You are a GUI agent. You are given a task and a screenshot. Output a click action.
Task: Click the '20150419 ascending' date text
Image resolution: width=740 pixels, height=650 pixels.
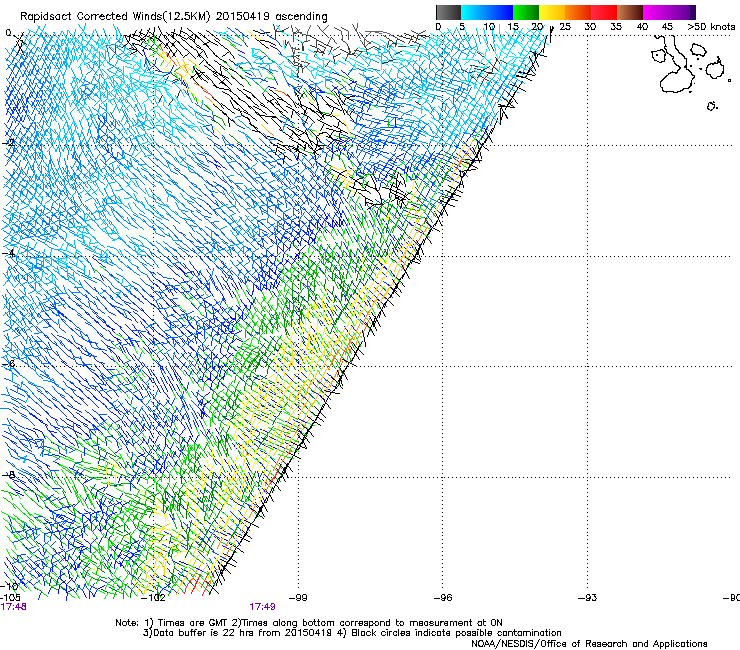tap(271, 17)
